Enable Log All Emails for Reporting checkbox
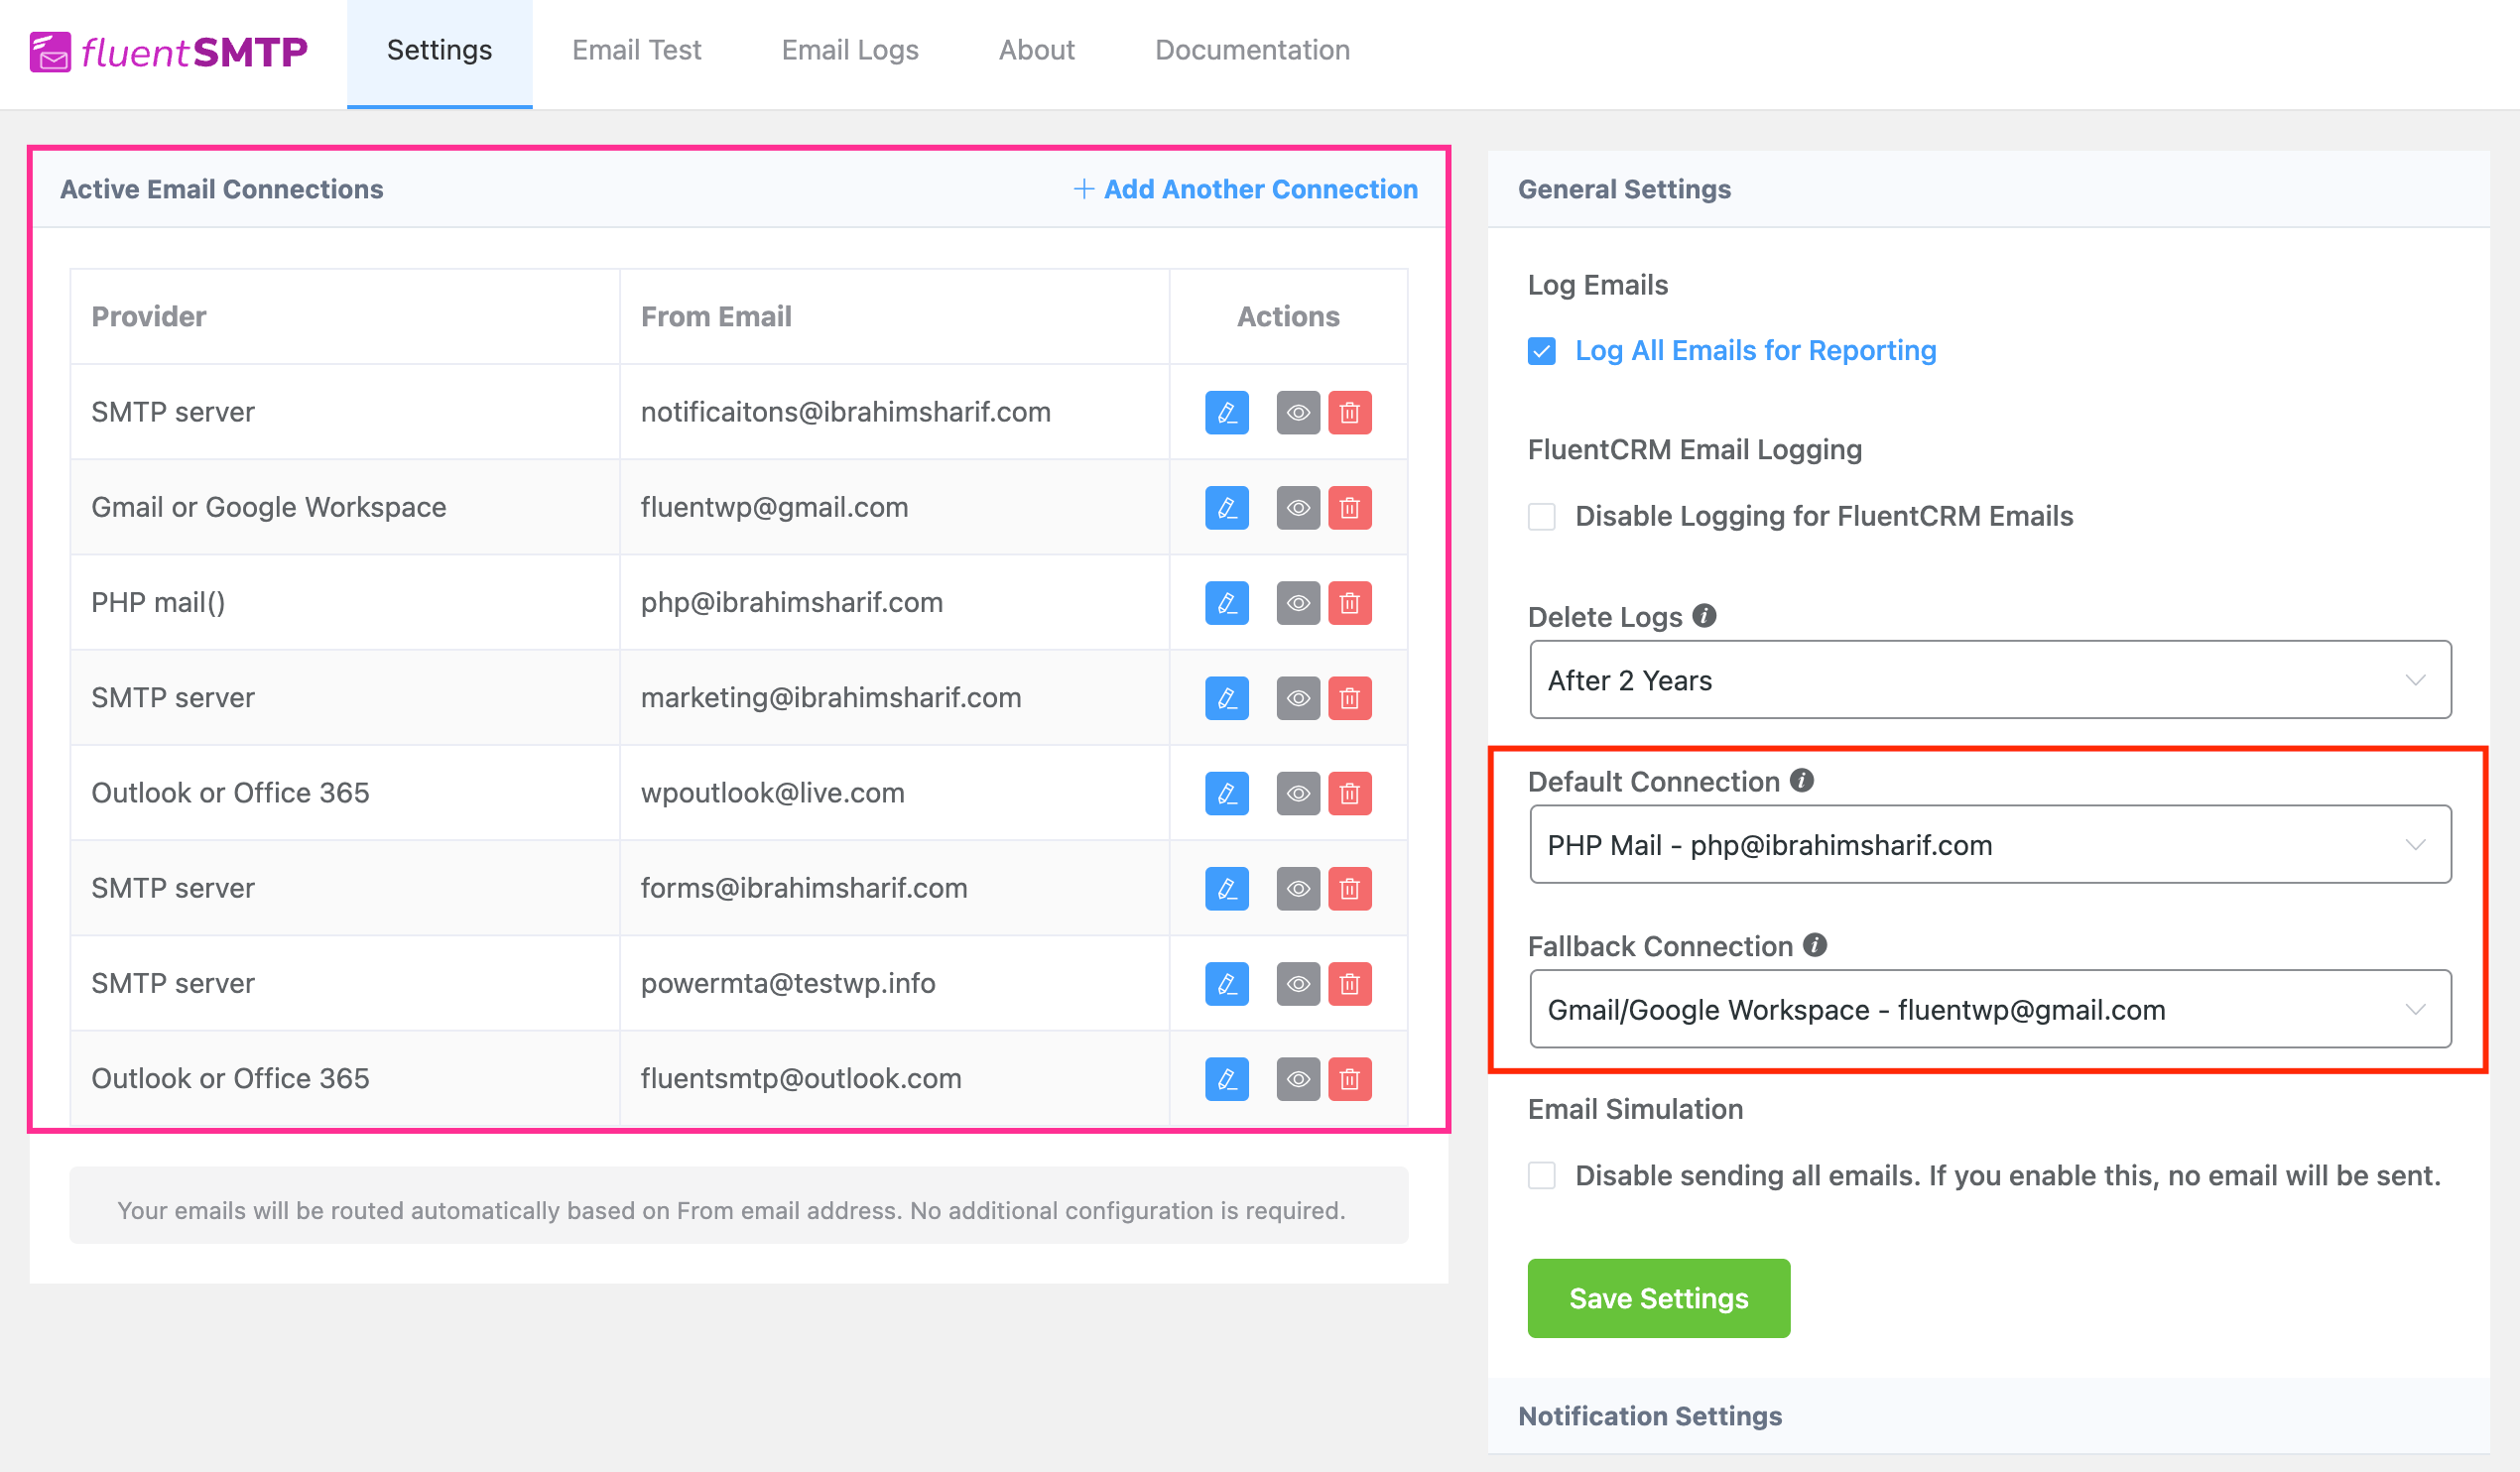Viewport: 2520px width, 1472px height. (1541, 350)
